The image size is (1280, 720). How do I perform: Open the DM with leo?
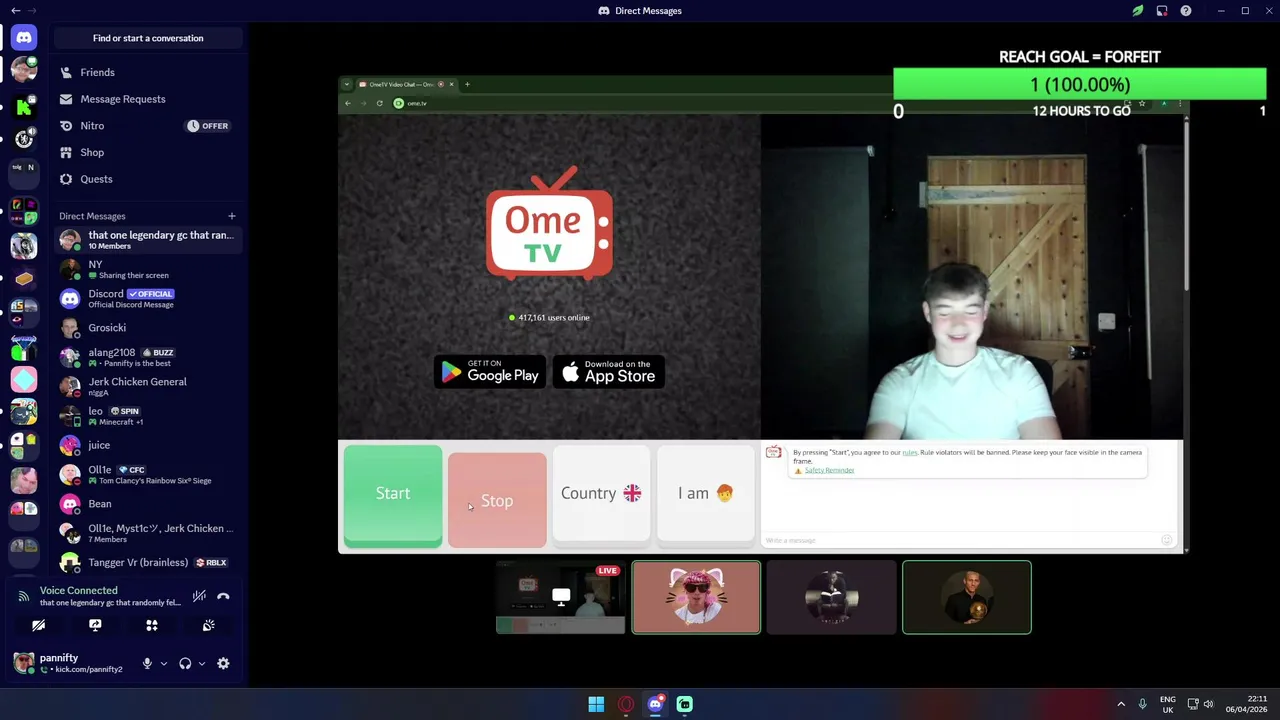(147, 416)
